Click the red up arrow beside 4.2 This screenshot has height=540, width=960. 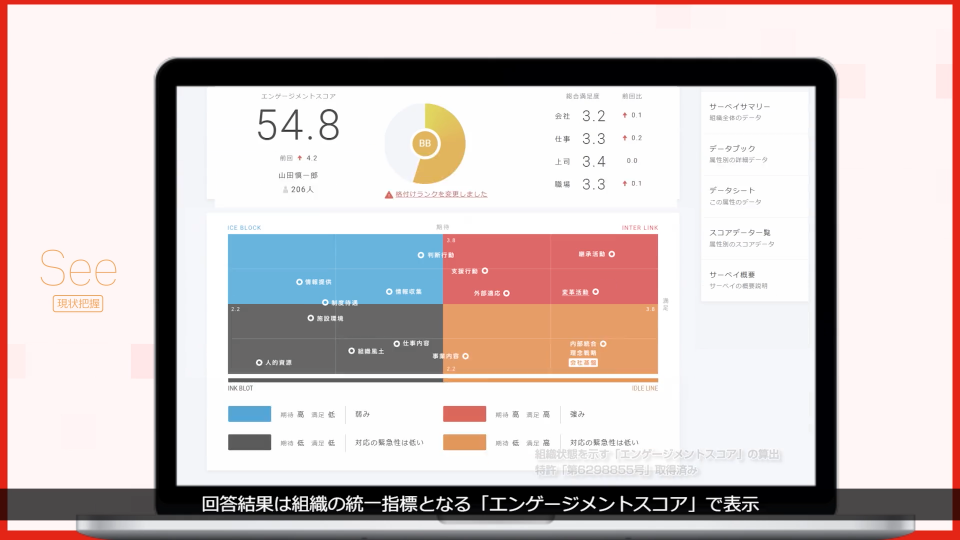pos(300,158)
